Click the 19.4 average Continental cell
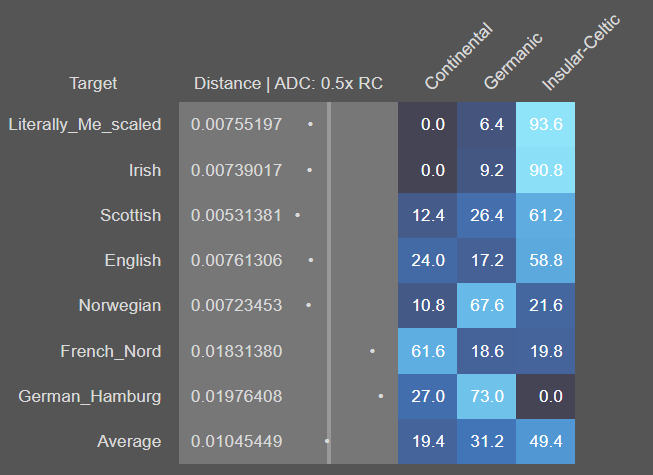 pos(427,441)
